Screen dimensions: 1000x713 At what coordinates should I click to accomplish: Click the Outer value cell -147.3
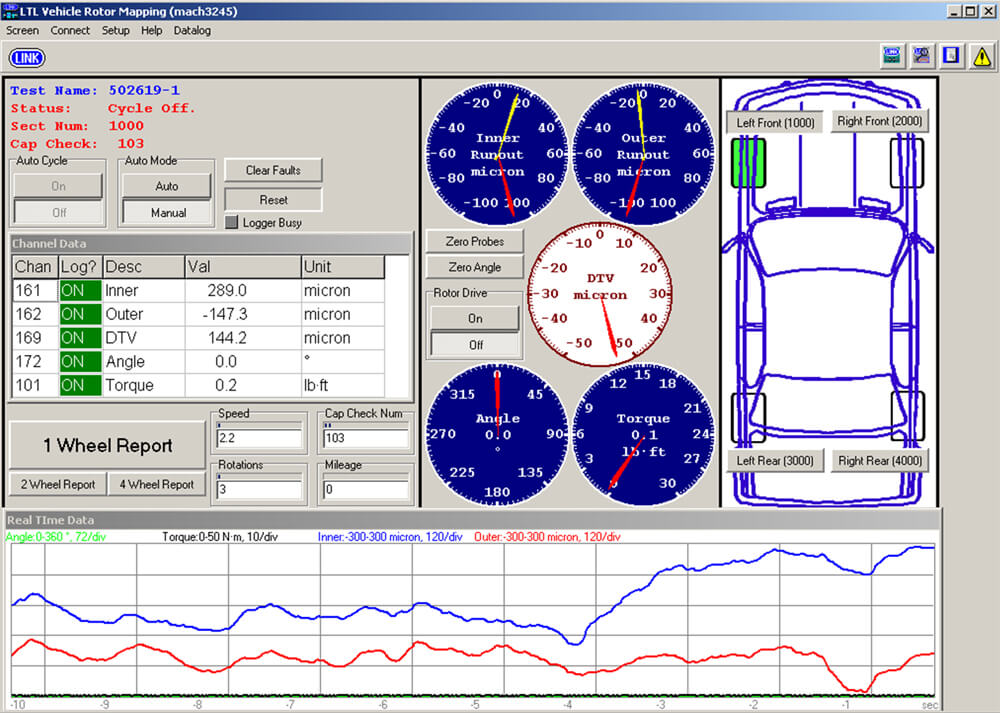[x=243, y=314]
